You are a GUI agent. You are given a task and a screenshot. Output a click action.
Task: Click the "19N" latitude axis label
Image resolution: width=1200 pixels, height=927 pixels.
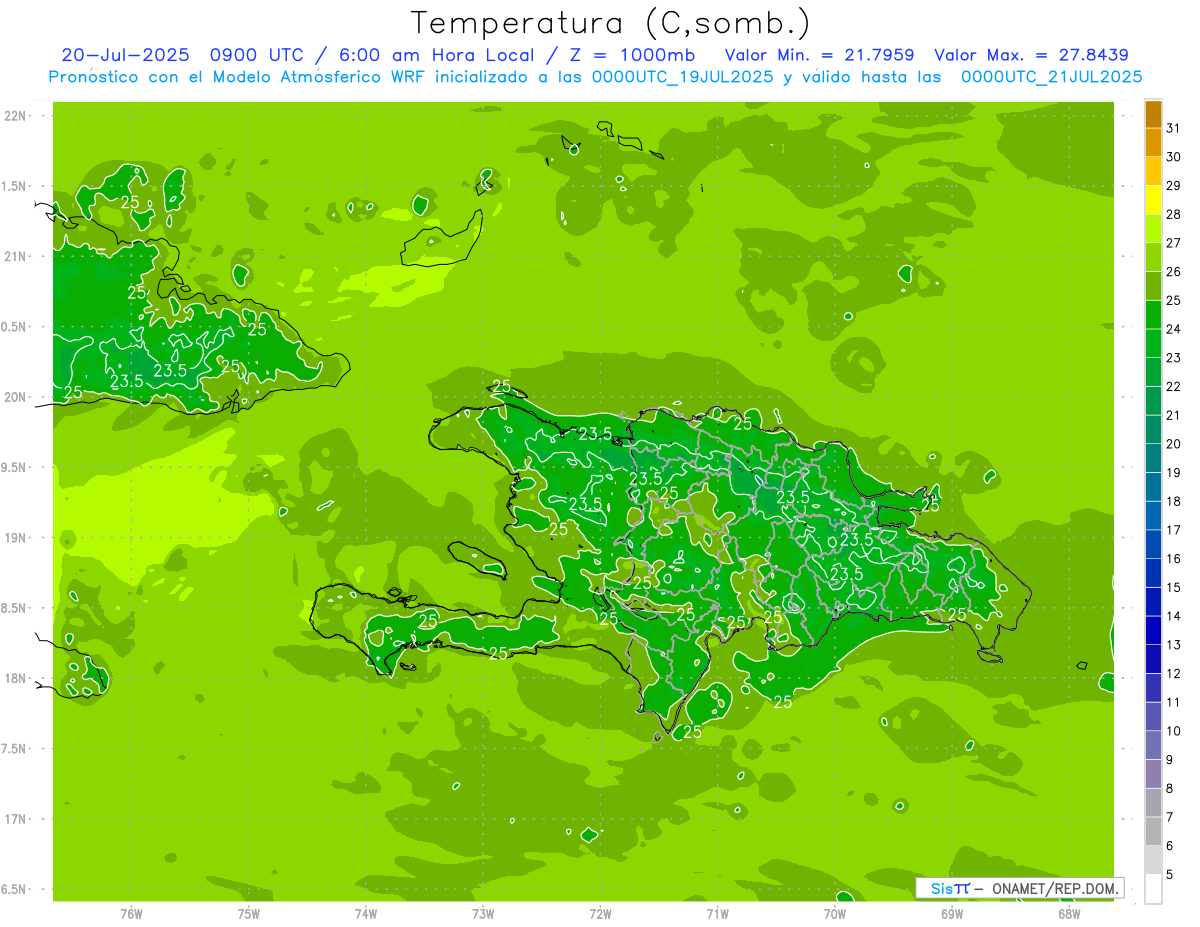16,538
